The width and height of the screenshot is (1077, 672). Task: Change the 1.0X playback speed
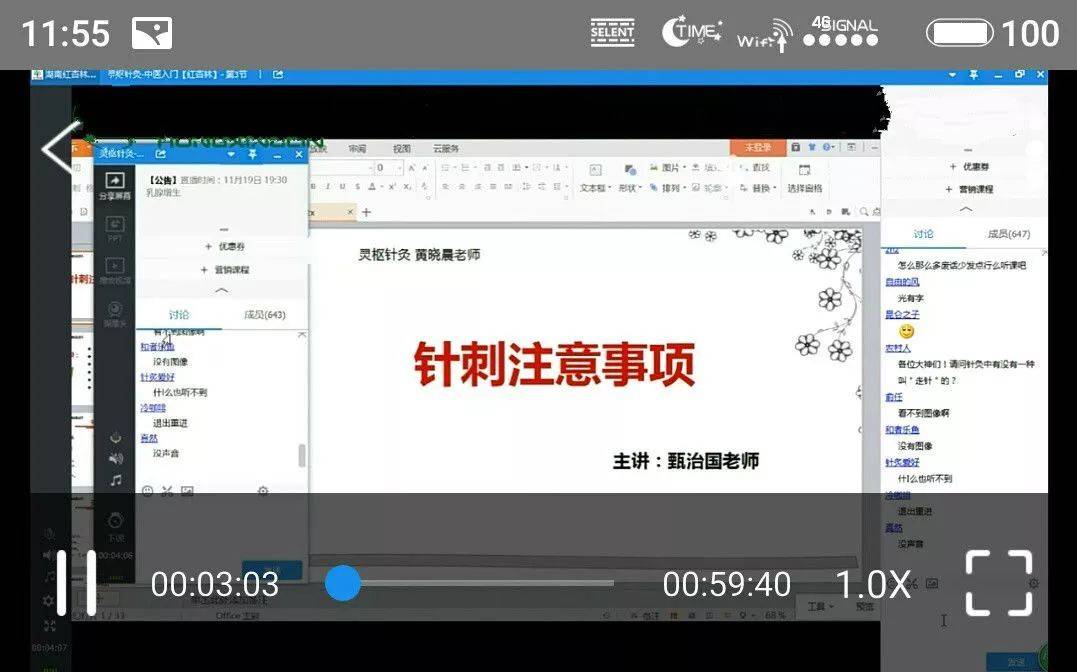873,585
